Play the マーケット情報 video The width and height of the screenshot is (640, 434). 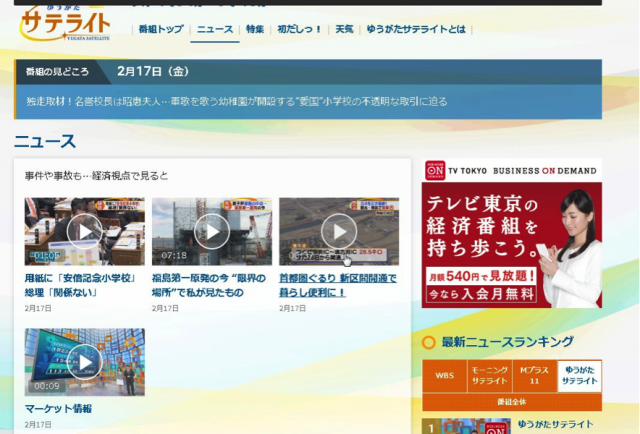tap(84, 362)
